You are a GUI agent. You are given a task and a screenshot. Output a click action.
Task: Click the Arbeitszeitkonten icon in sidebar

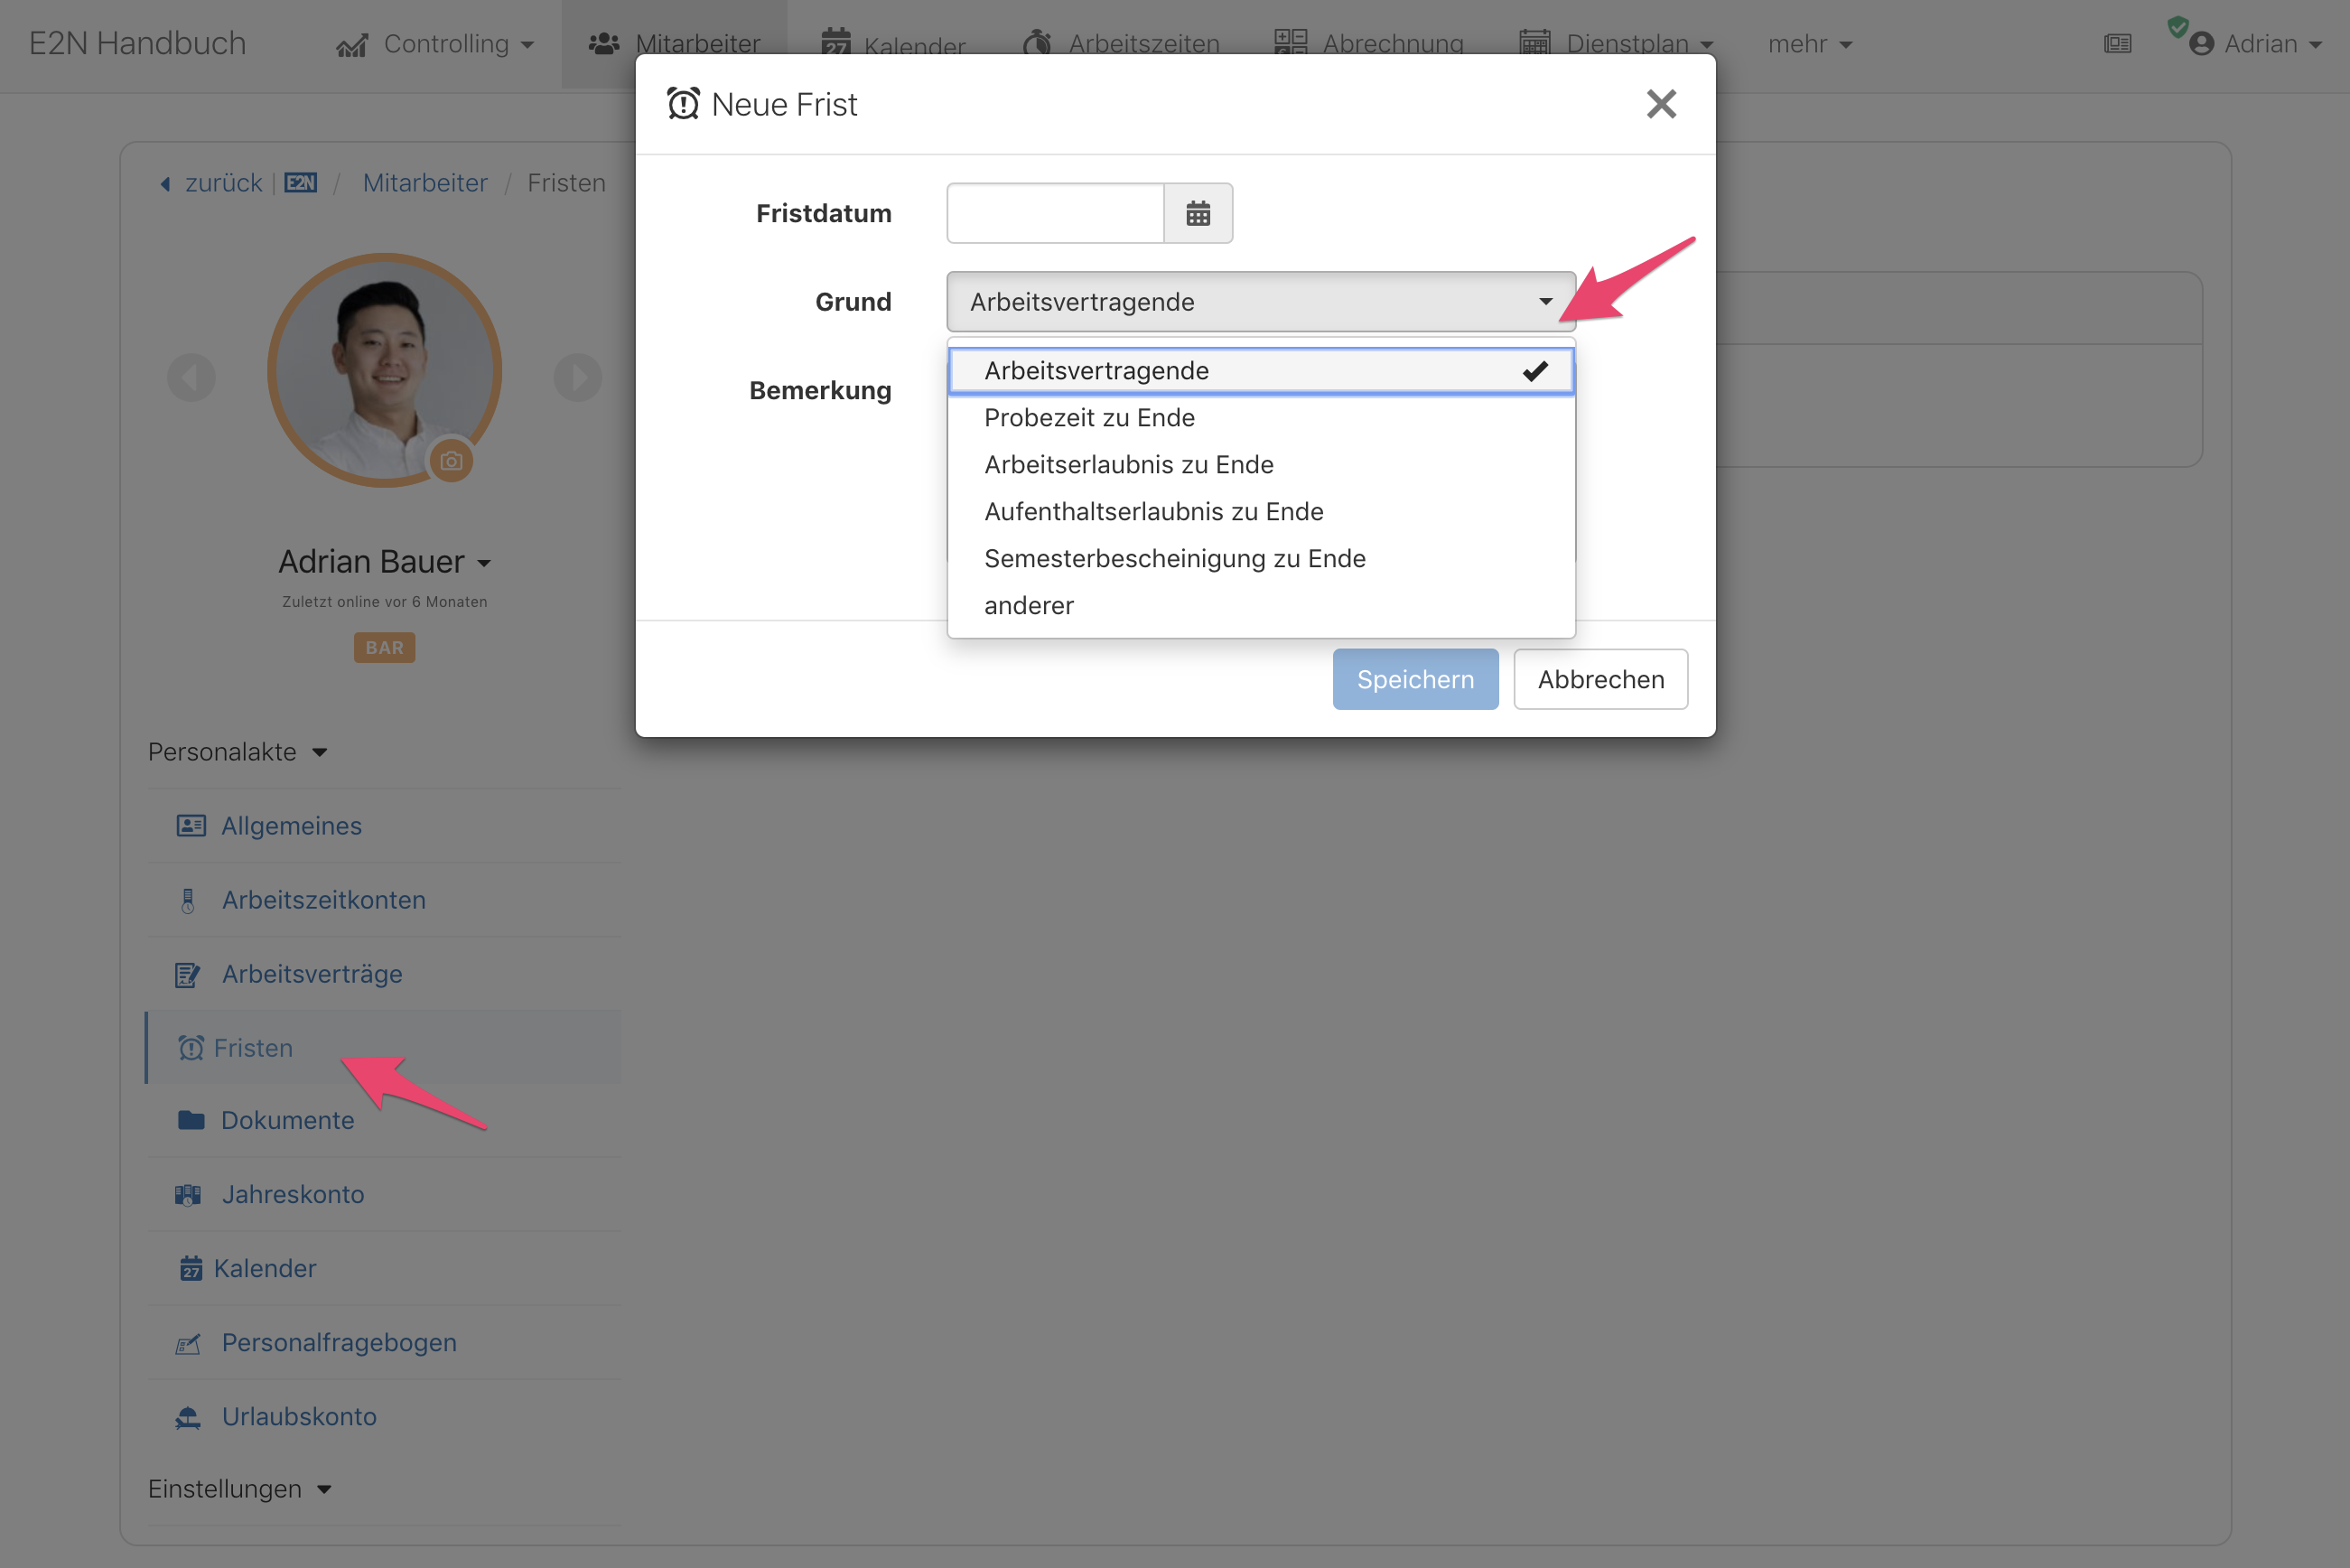point(188,901)
